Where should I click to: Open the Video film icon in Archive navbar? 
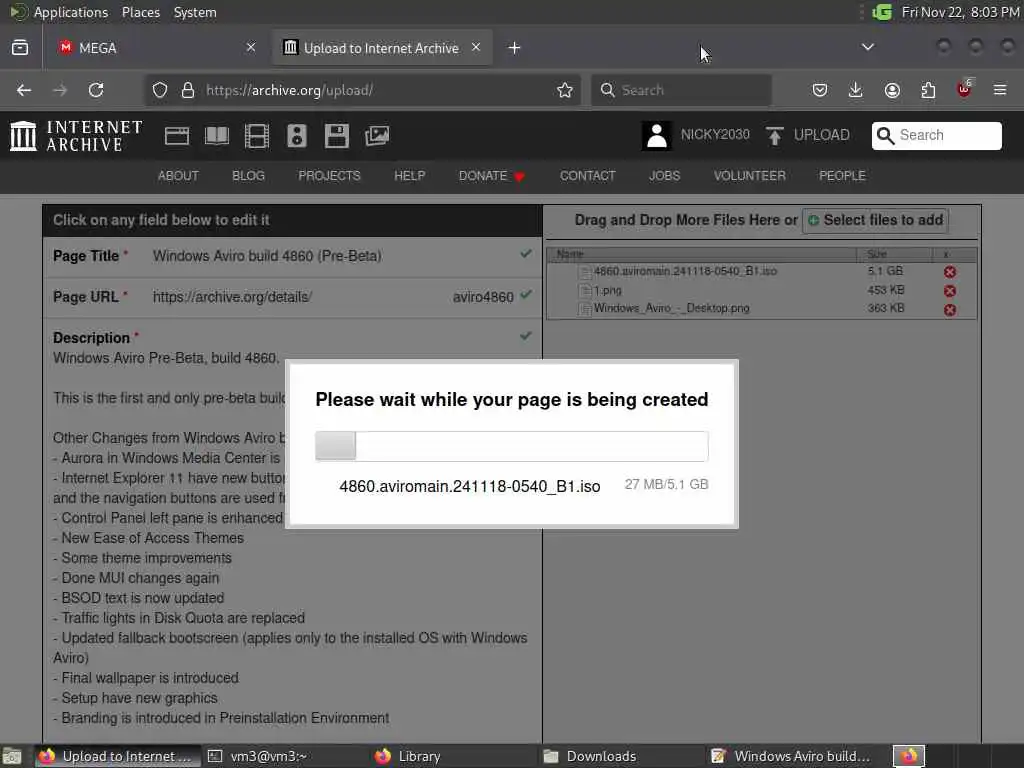257,136
